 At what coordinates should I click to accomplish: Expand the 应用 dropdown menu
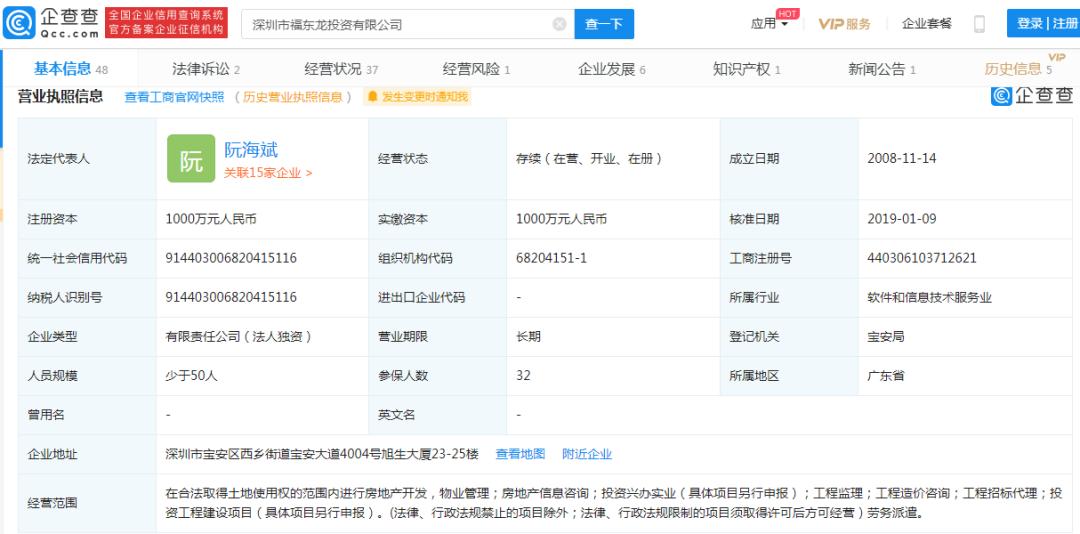point(769,24)
